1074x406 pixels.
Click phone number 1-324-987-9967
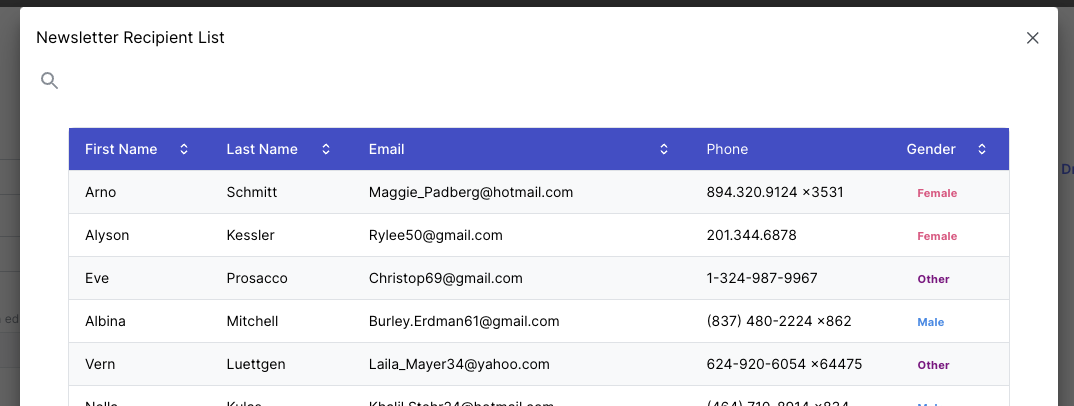761,278
